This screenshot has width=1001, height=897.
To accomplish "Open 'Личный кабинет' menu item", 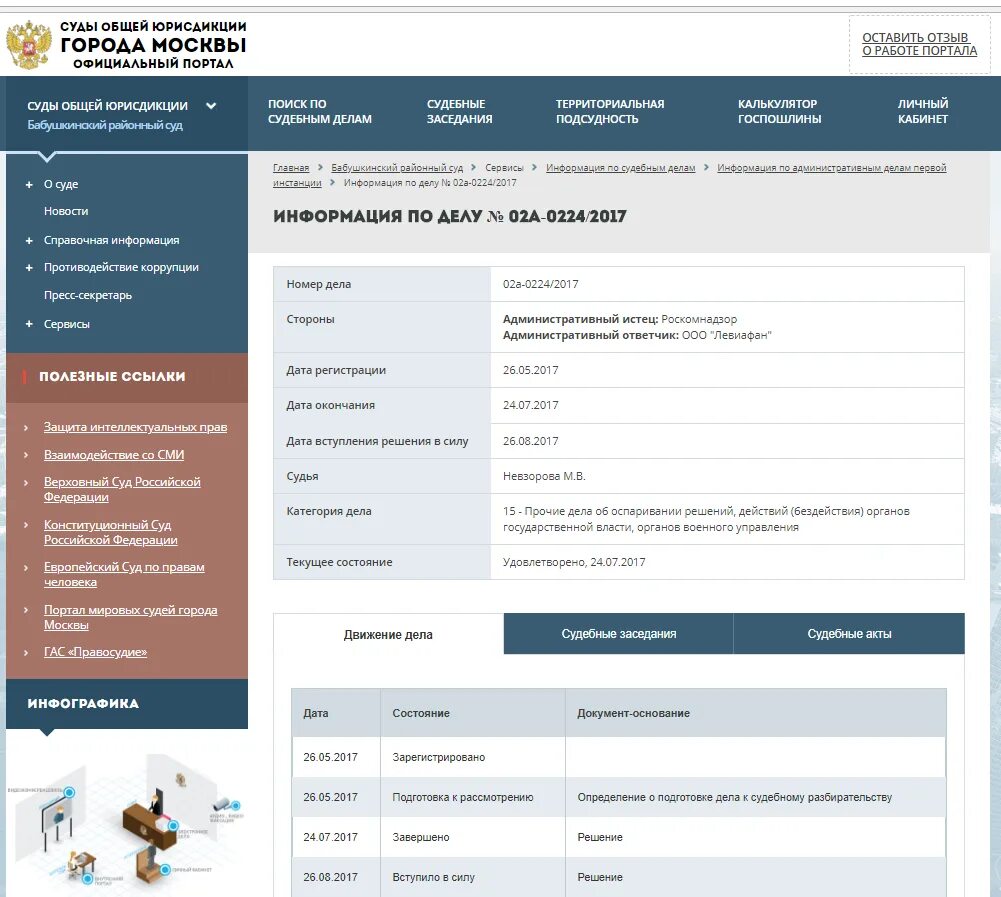I will 923,112.
